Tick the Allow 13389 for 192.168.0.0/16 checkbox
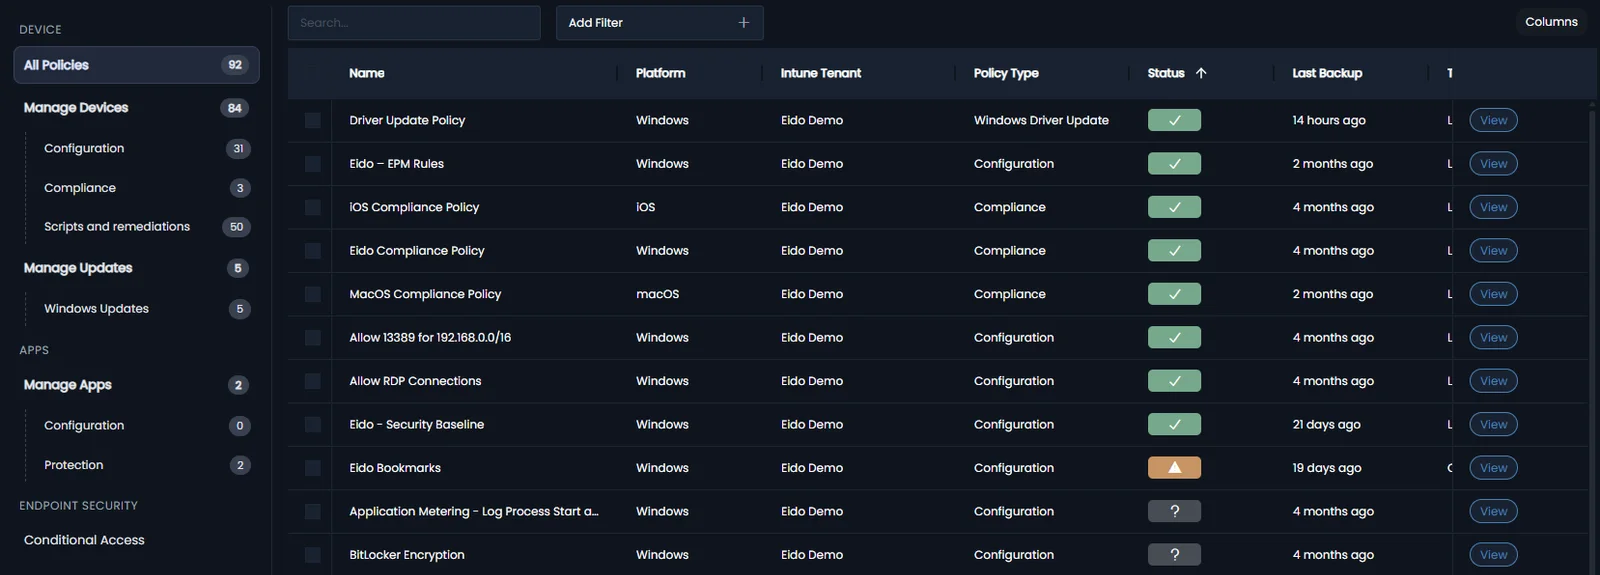Viewport: 1600px width, 575px height. [313, 338]
